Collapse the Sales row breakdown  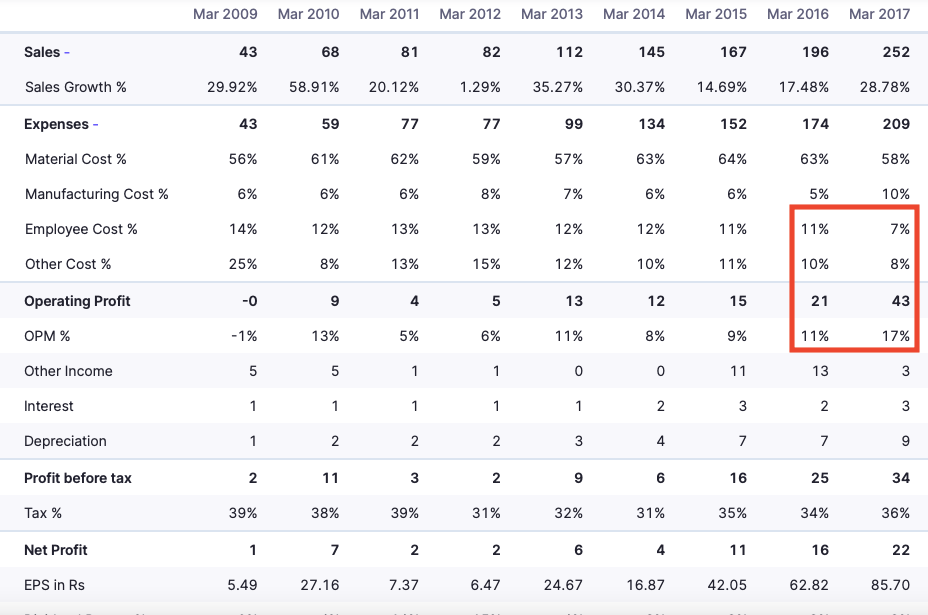tap(66, 52)
